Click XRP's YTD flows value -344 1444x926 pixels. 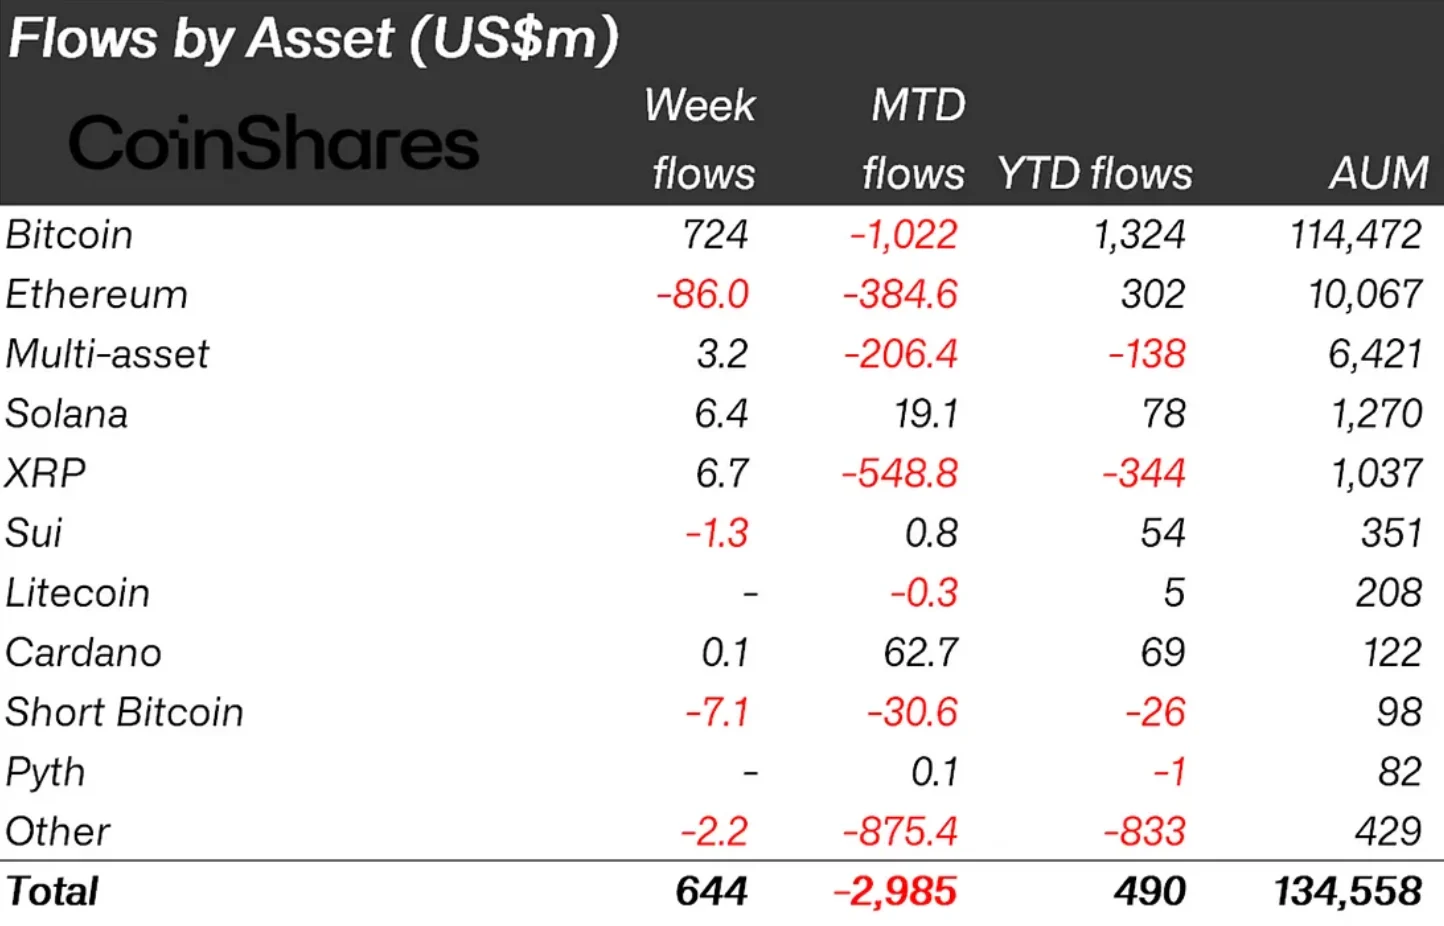(1143, 473)
